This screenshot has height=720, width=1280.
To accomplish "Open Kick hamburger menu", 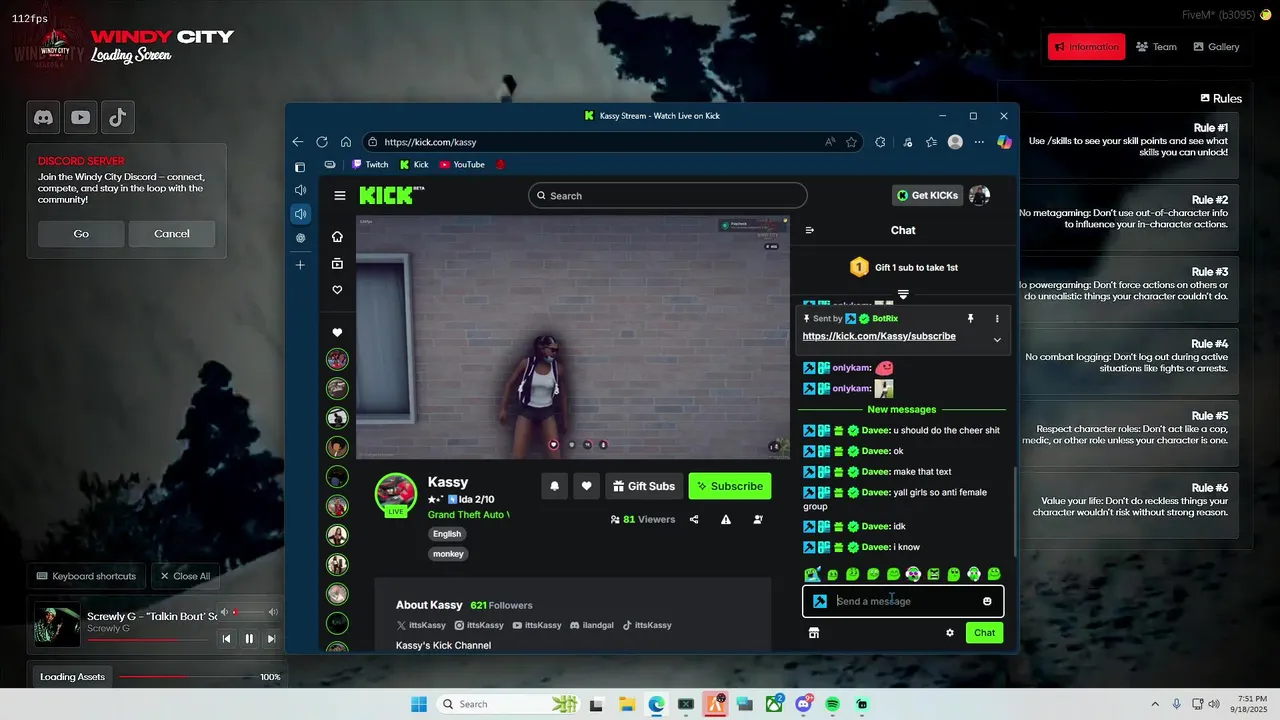I will tap(340, 196).
